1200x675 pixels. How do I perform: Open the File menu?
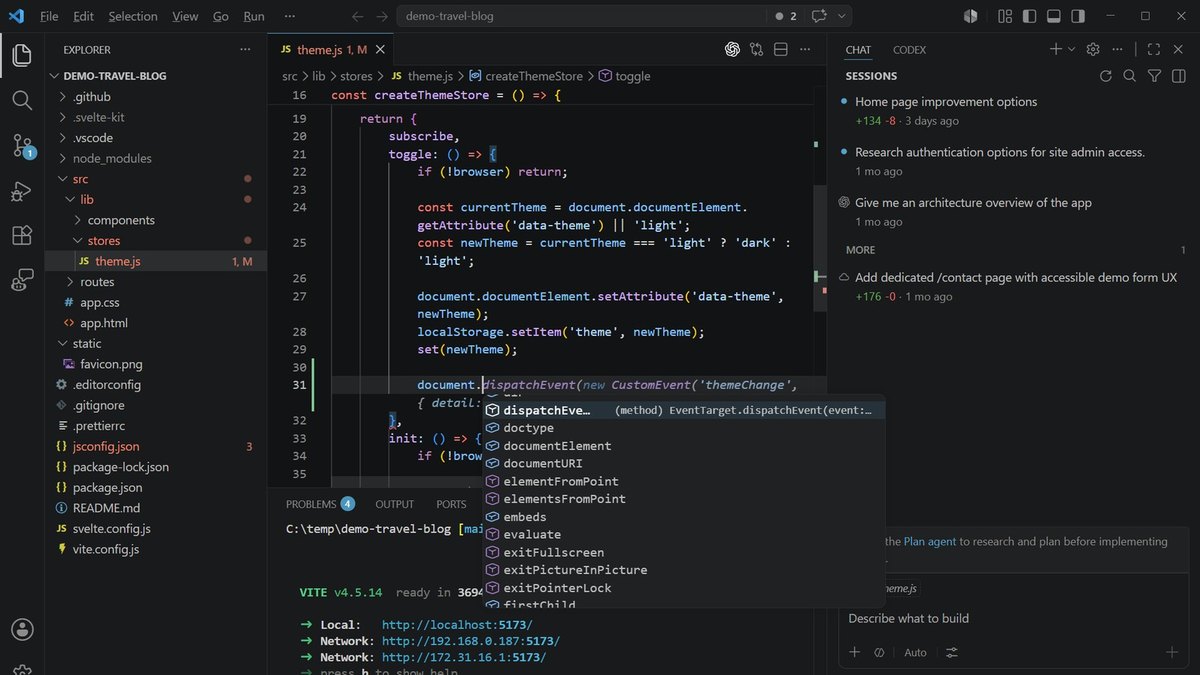pyautogui.click(x=49, y=16)
